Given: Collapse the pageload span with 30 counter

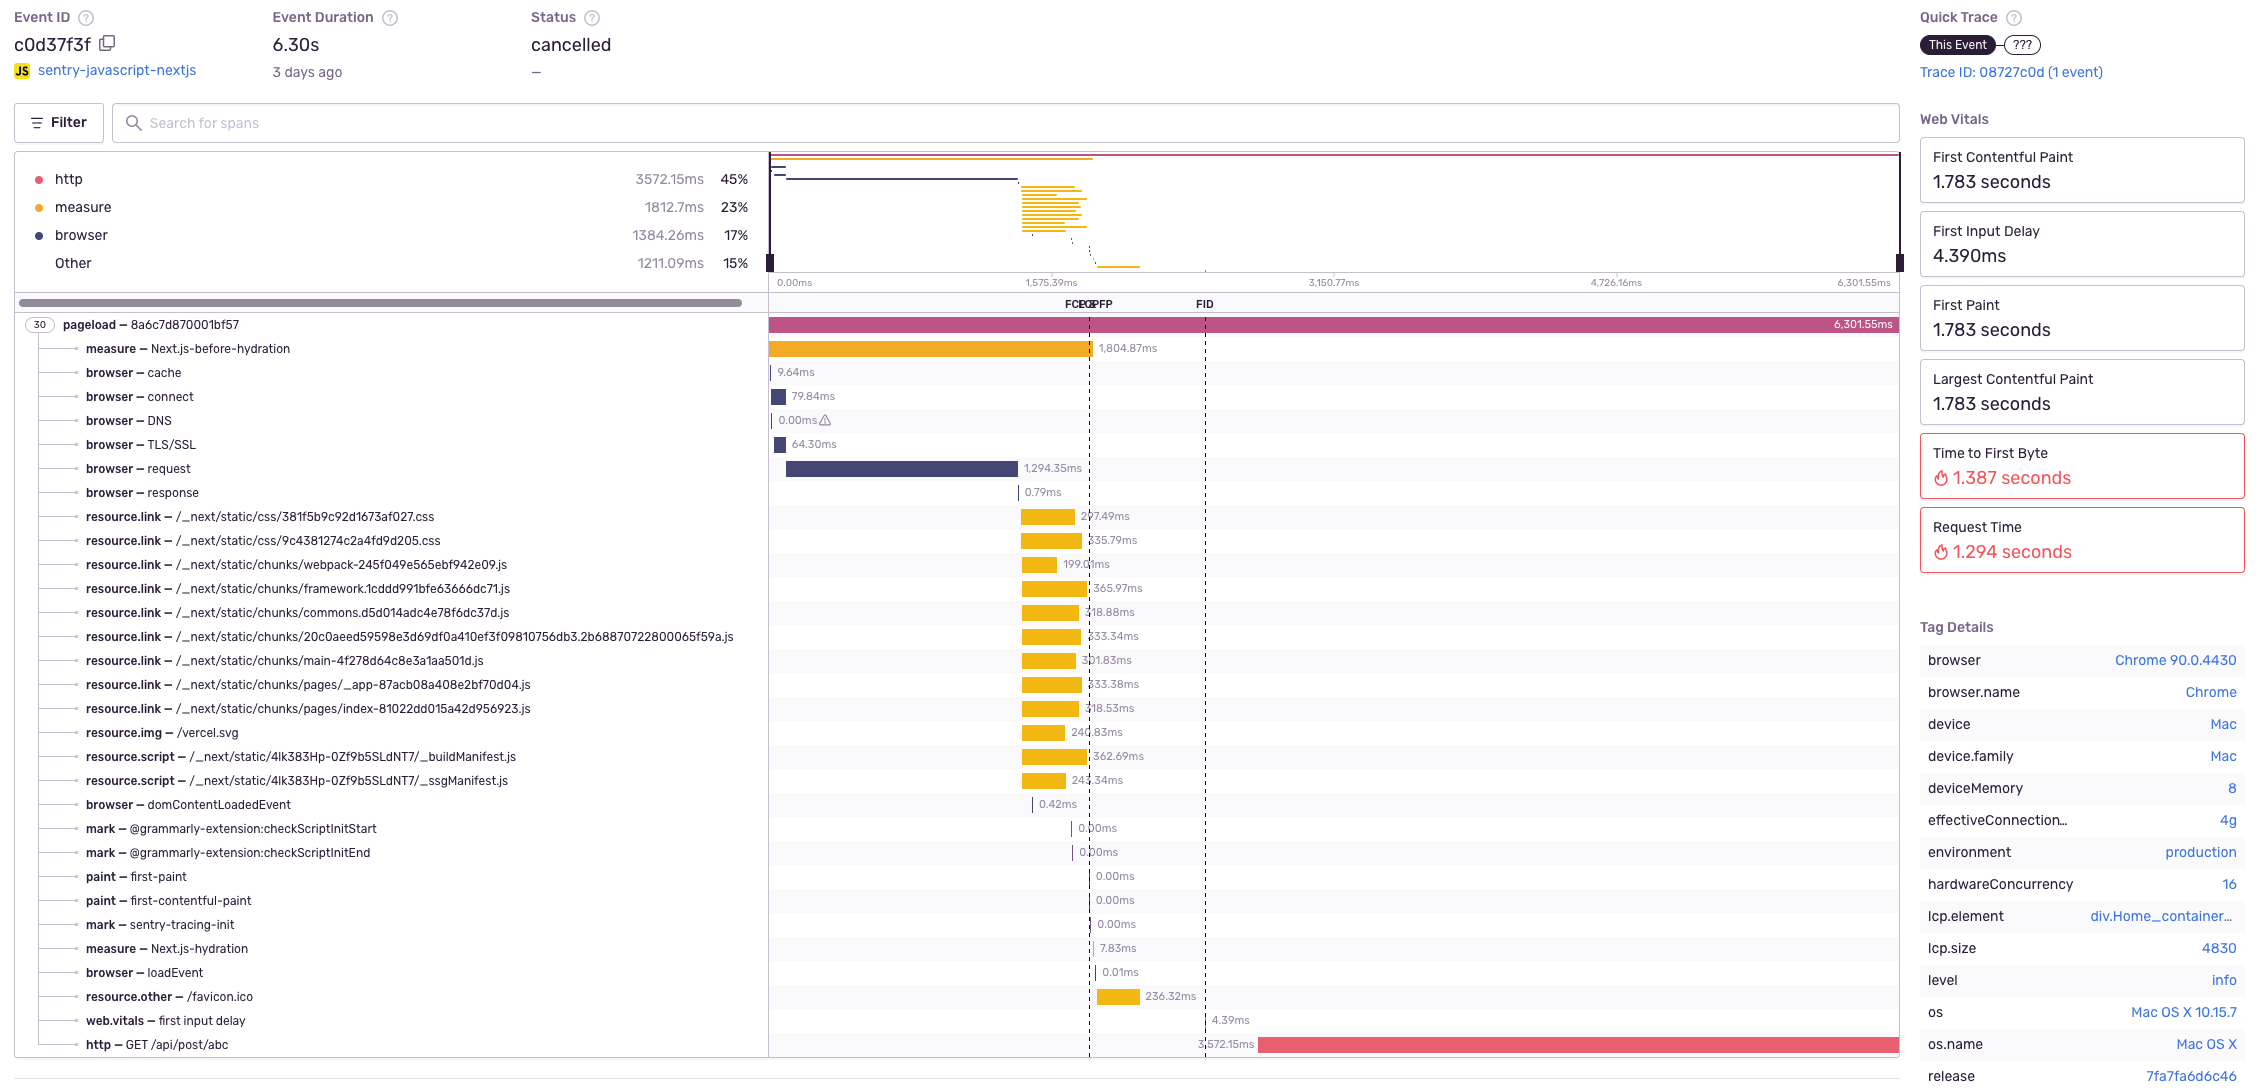Looking at the screenshot, I should click(39, 325).
